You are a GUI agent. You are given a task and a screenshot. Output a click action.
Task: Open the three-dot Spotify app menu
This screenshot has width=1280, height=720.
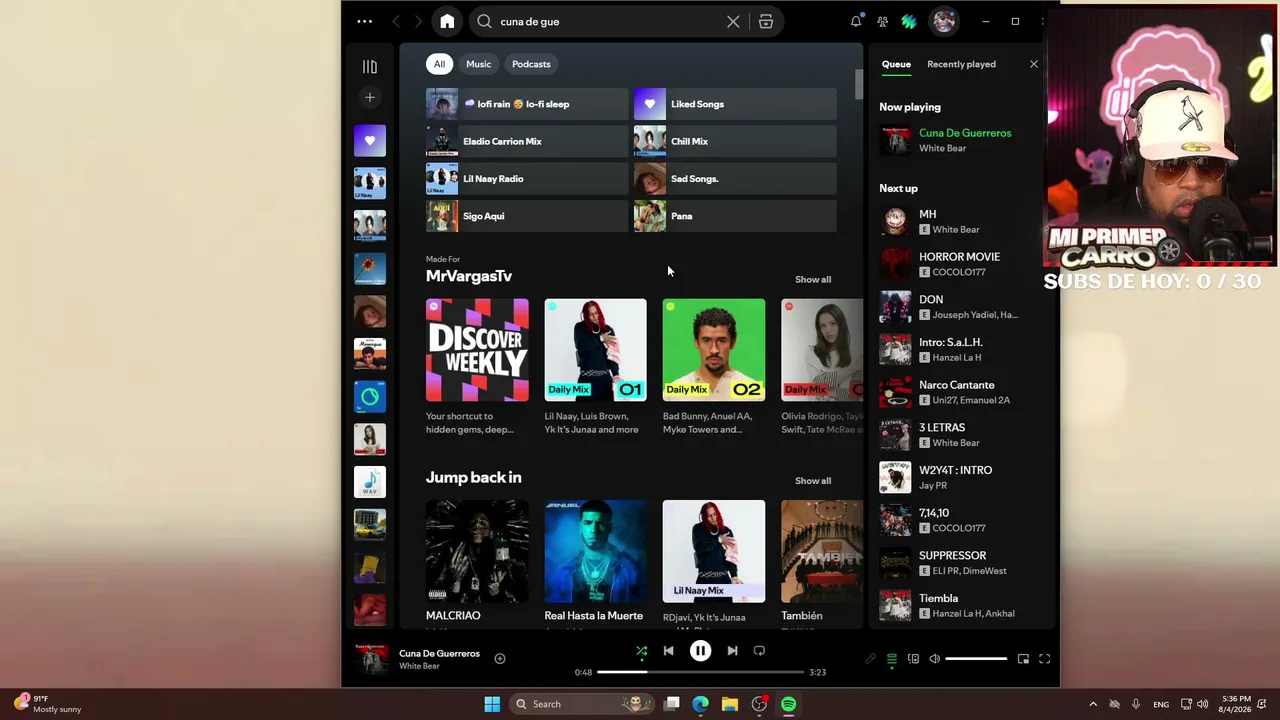coord(364,21)
